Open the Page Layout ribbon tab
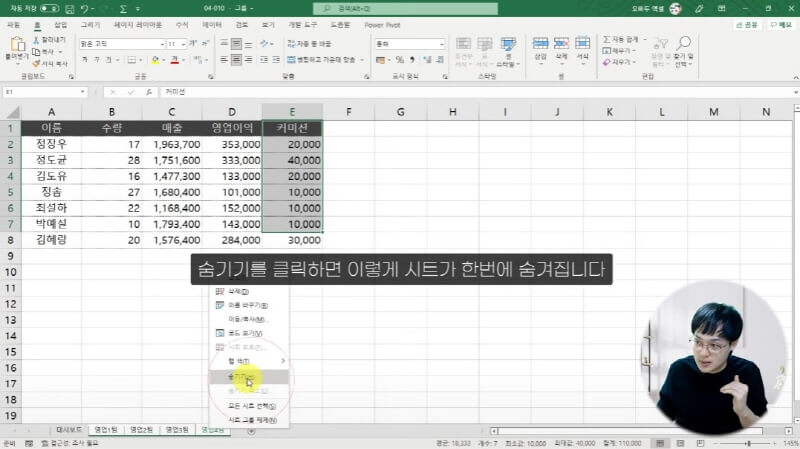This screenshot has height=449, width=800. 137,24
